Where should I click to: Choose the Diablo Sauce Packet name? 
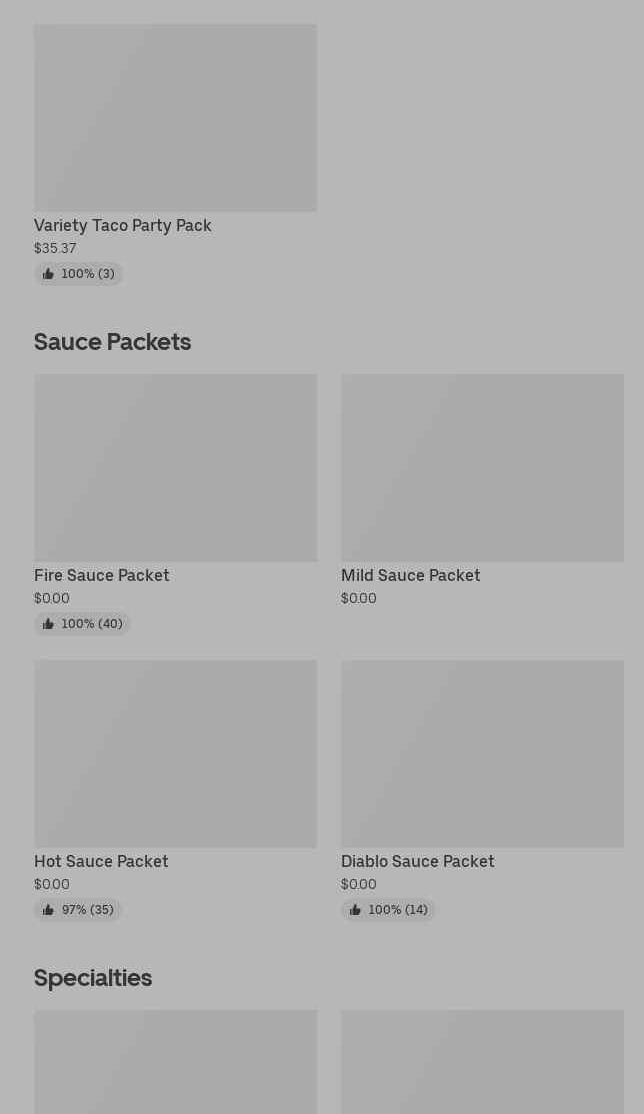click(417, 862)
